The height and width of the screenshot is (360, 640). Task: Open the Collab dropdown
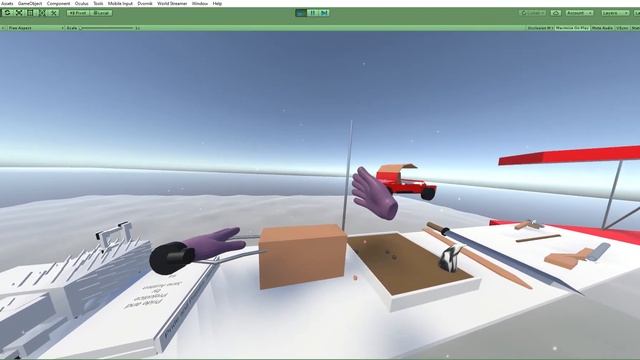coord(532,13)
